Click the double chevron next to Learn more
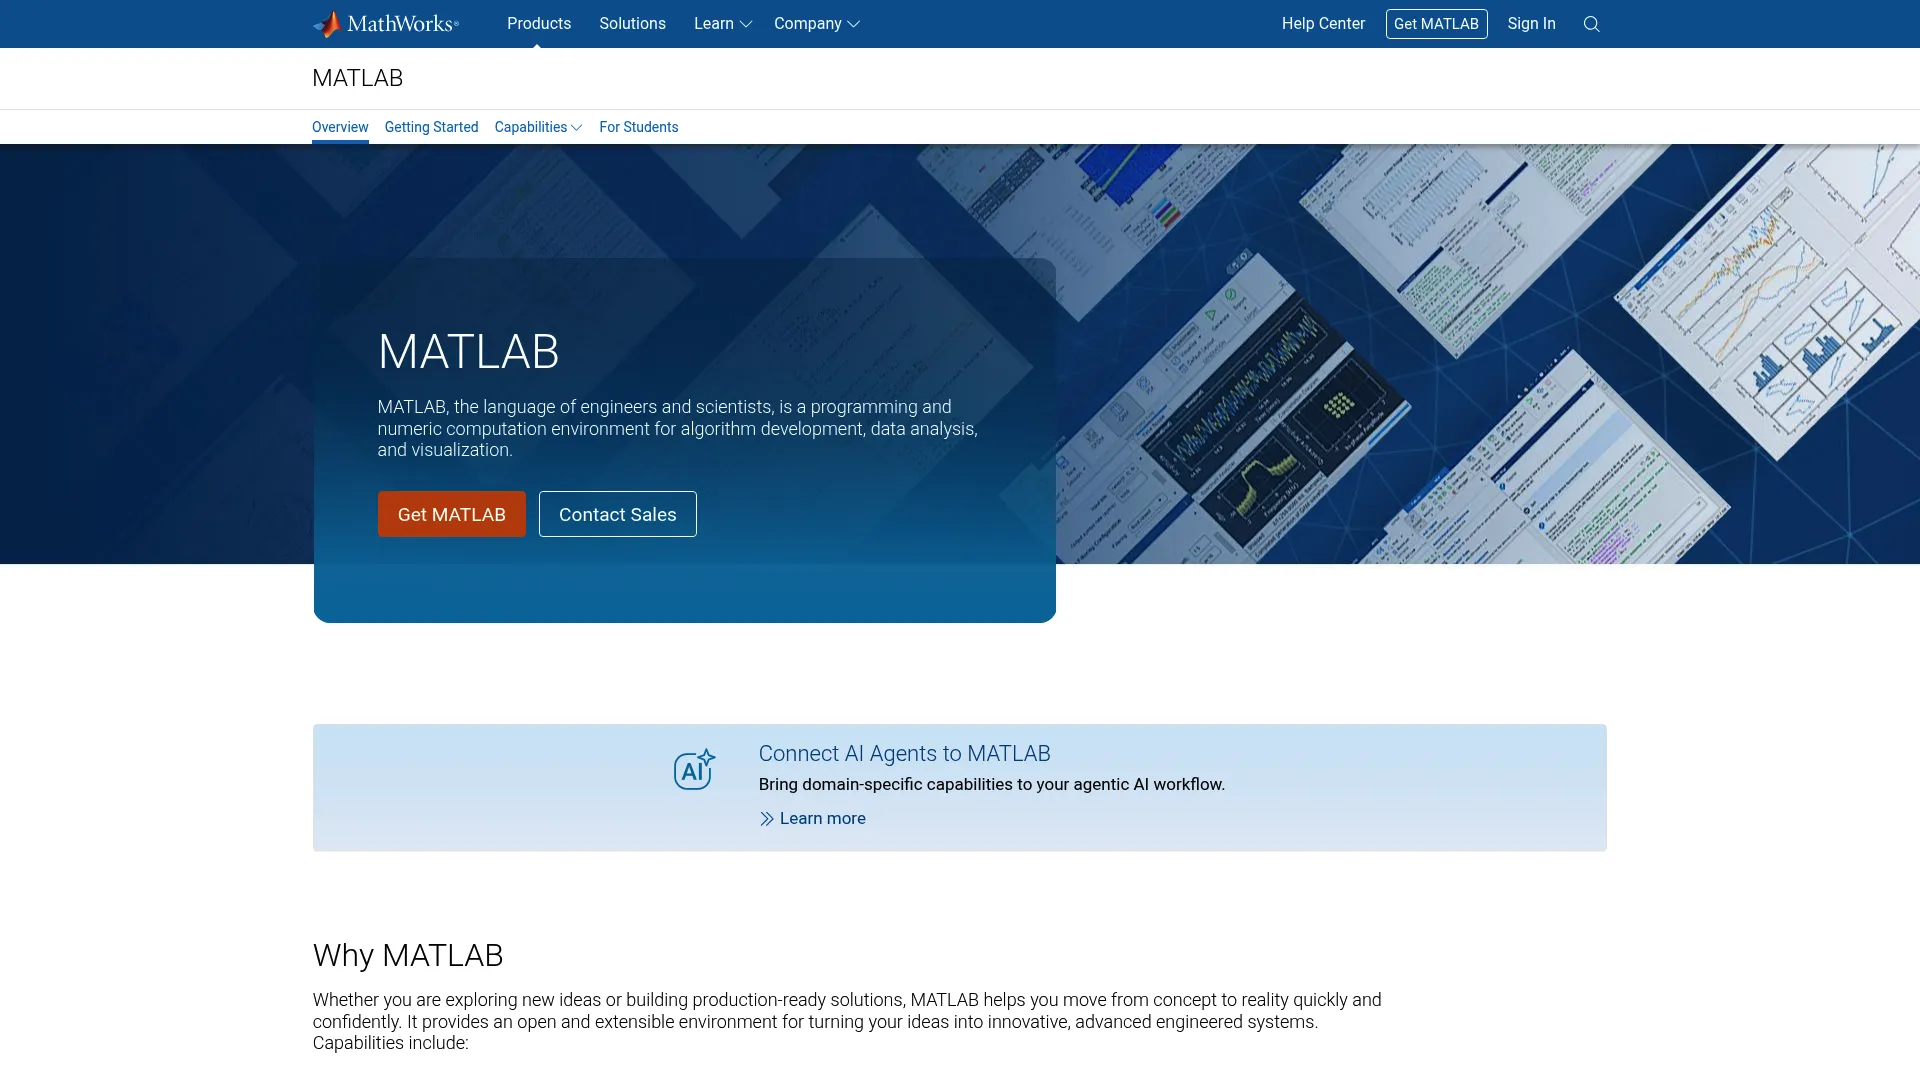This screenshot has height=1080, width=1920. click(x=766, y=819)
